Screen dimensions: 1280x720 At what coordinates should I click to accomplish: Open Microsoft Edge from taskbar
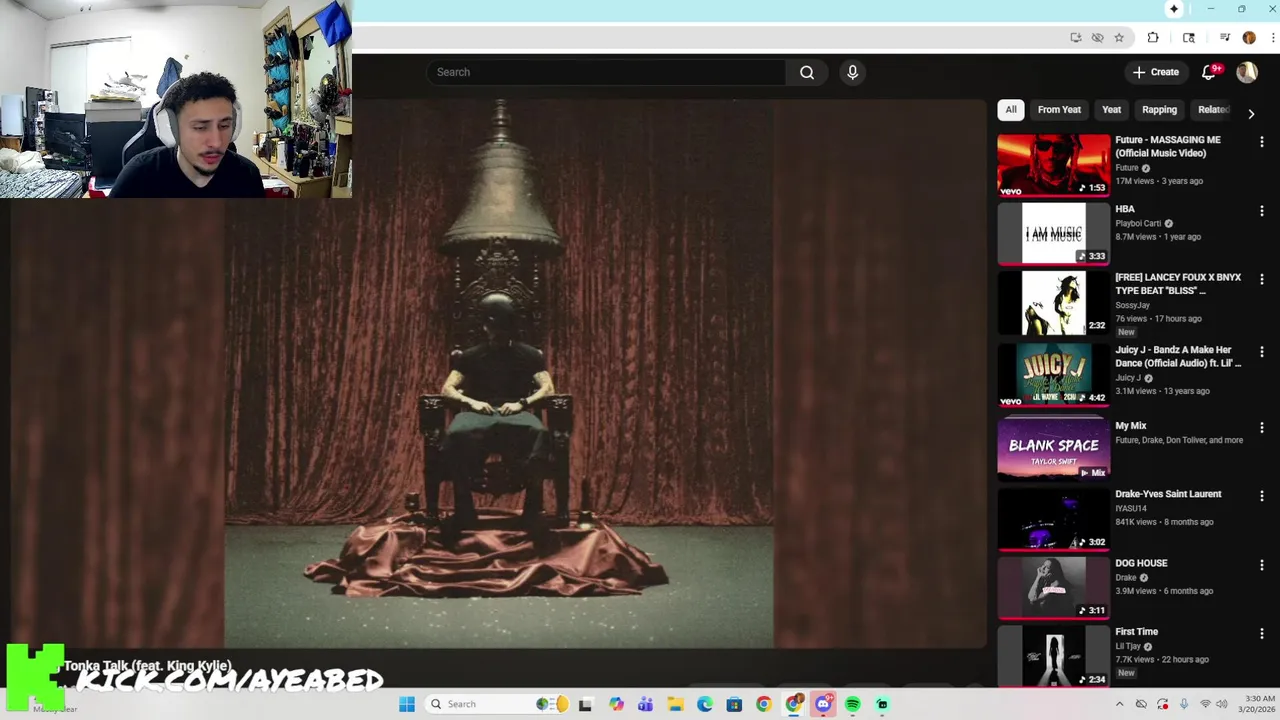coord(705,704)
